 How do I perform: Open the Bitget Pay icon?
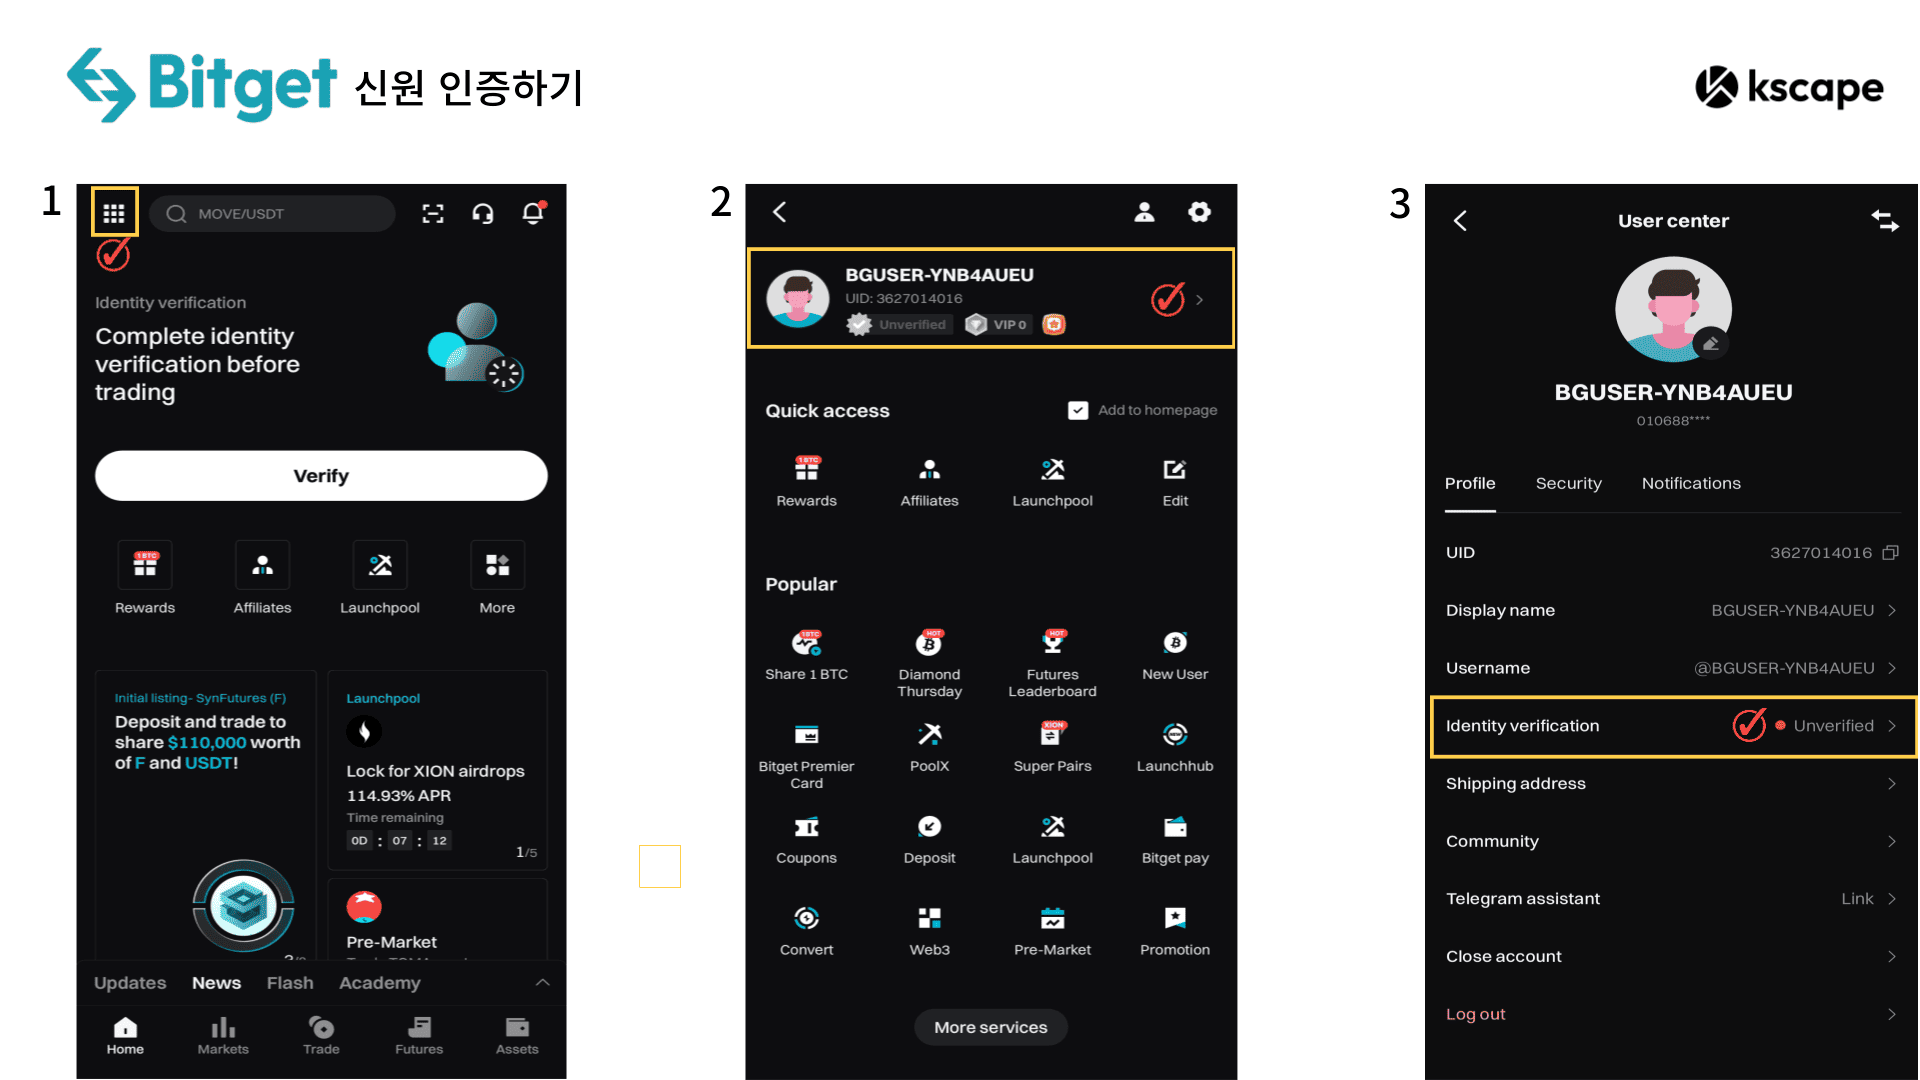pyautogui.click(x=1170, y=827)
